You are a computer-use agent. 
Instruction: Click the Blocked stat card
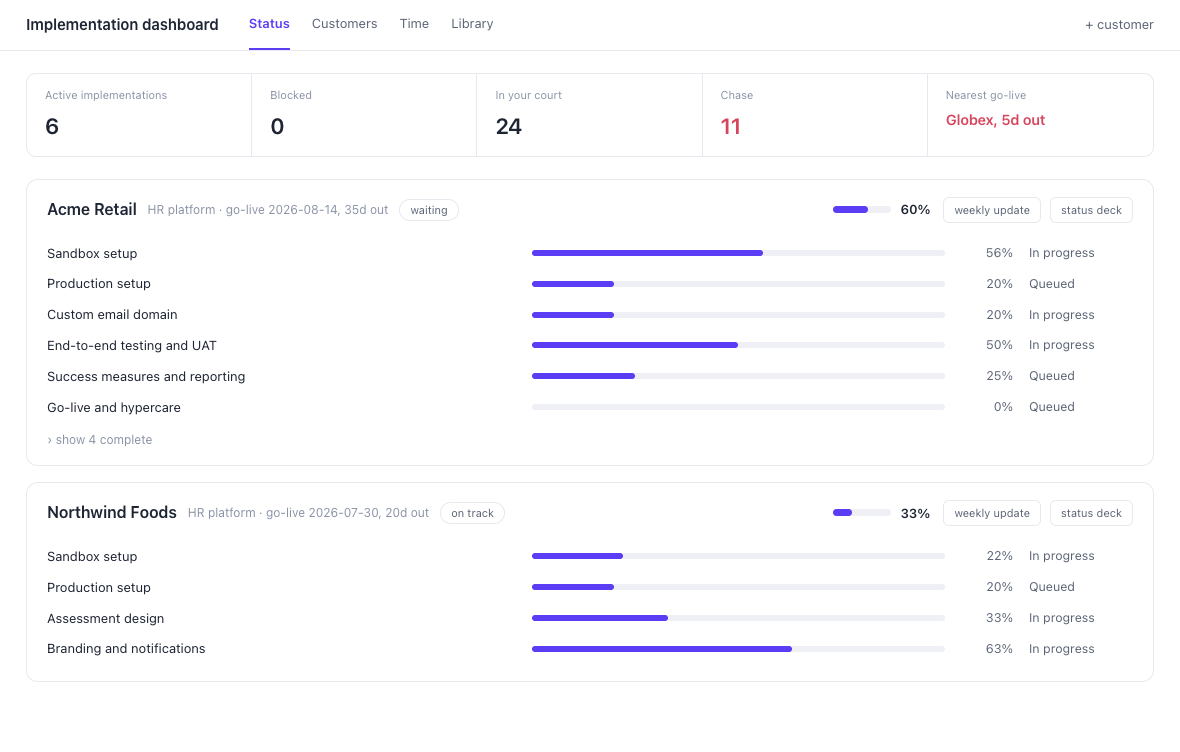pyautogui.click(x=363, y=115)
